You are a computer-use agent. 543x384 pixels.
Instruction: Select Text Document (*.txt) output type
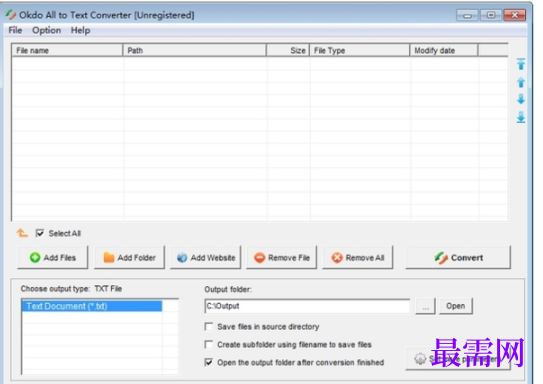tap(92, 306)
